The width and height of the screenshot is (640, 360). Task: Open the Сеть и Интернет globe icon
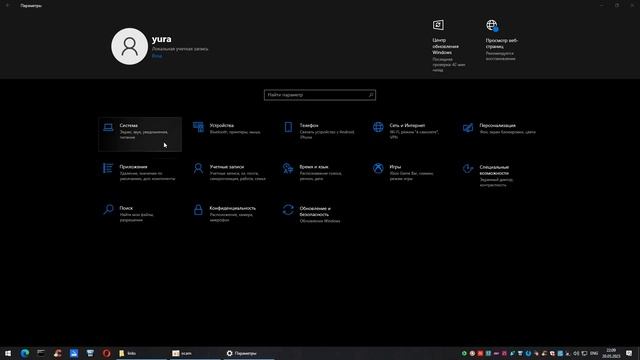point(378,127)
